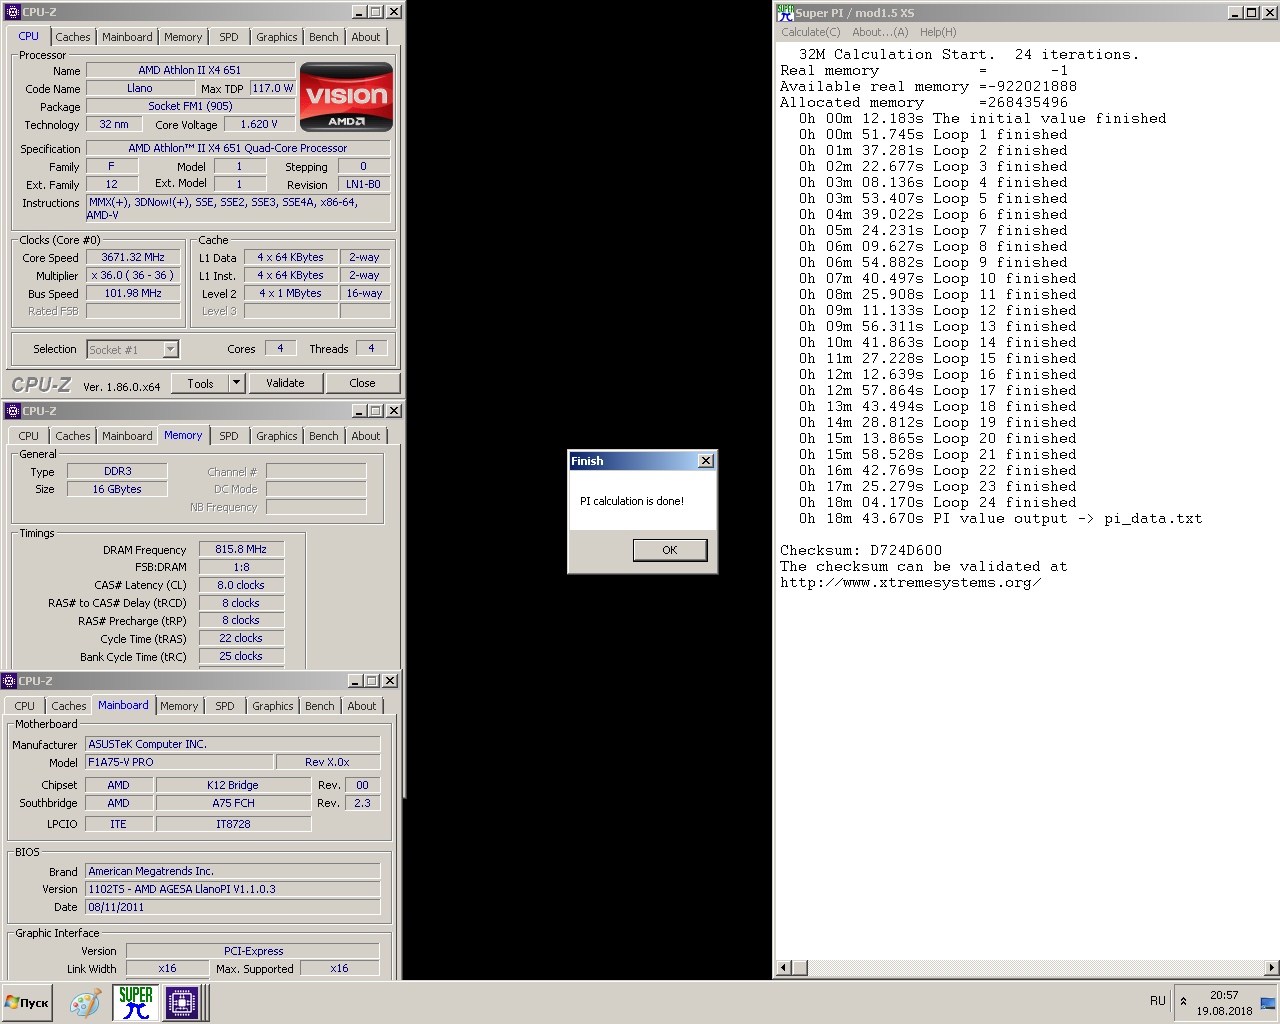Open the Tools dropdown arrow in CPU-Z
The image size is (1280, 1024).
click(x=237, y=383)
